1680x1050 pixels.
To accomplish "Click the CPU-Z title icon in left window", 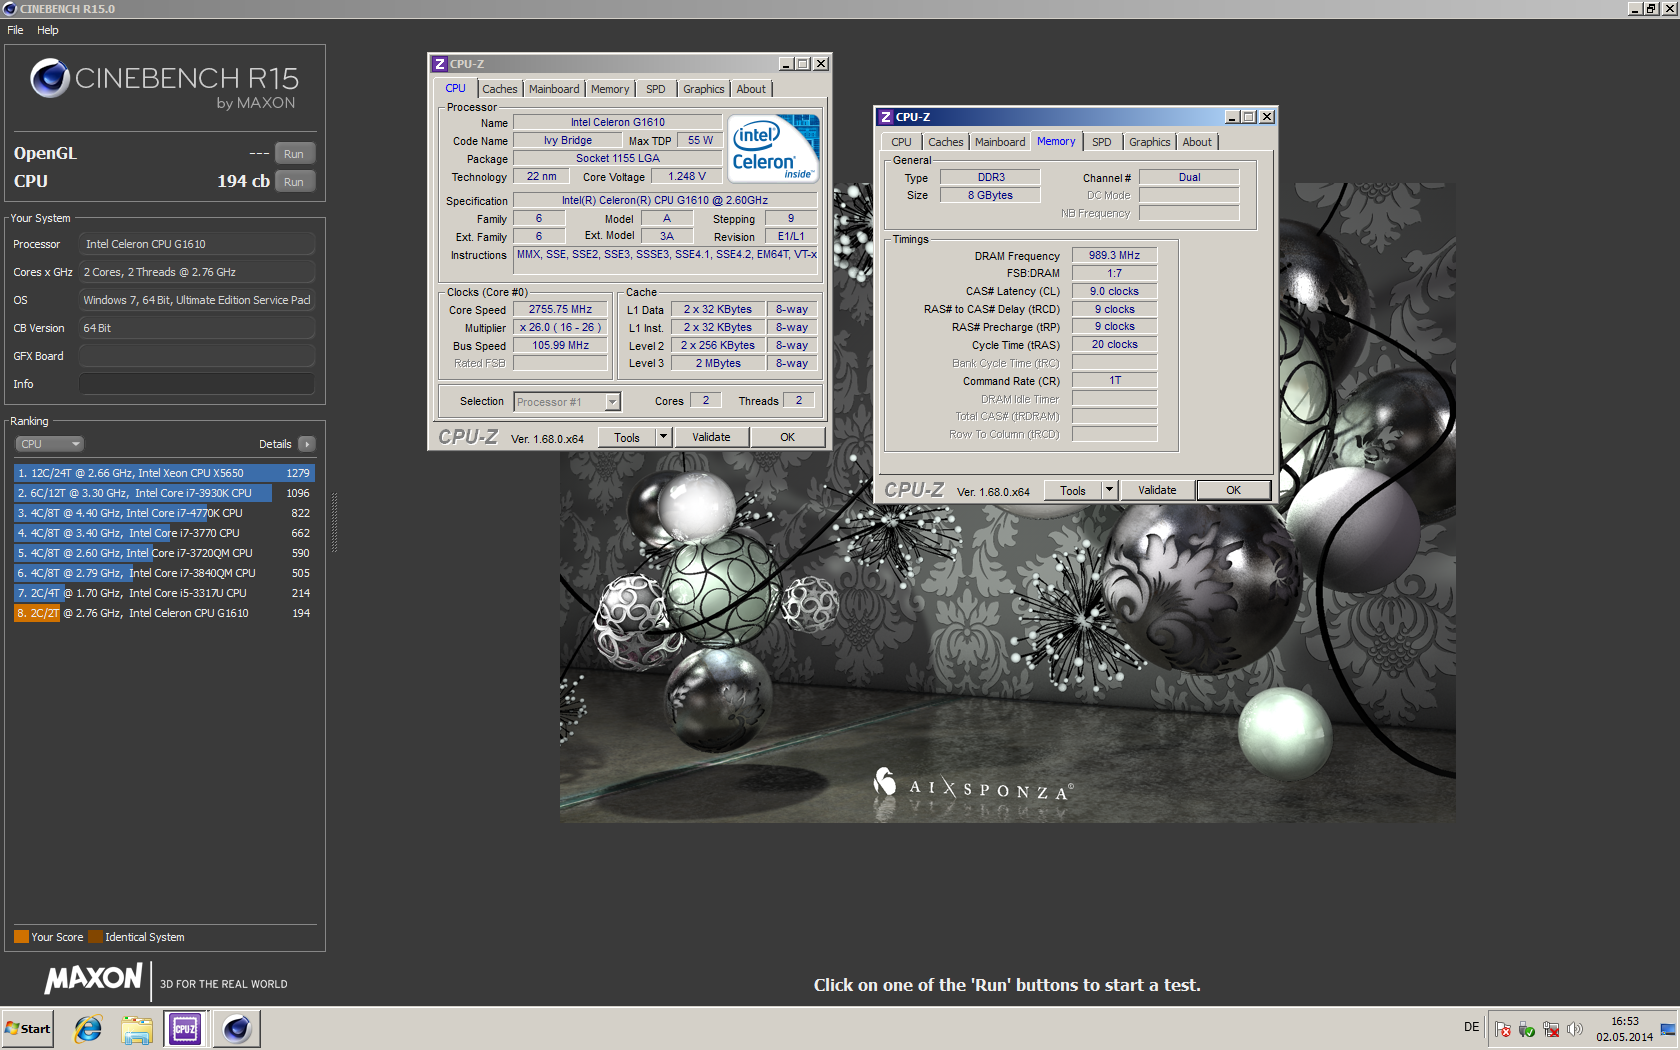I will 439,64.
